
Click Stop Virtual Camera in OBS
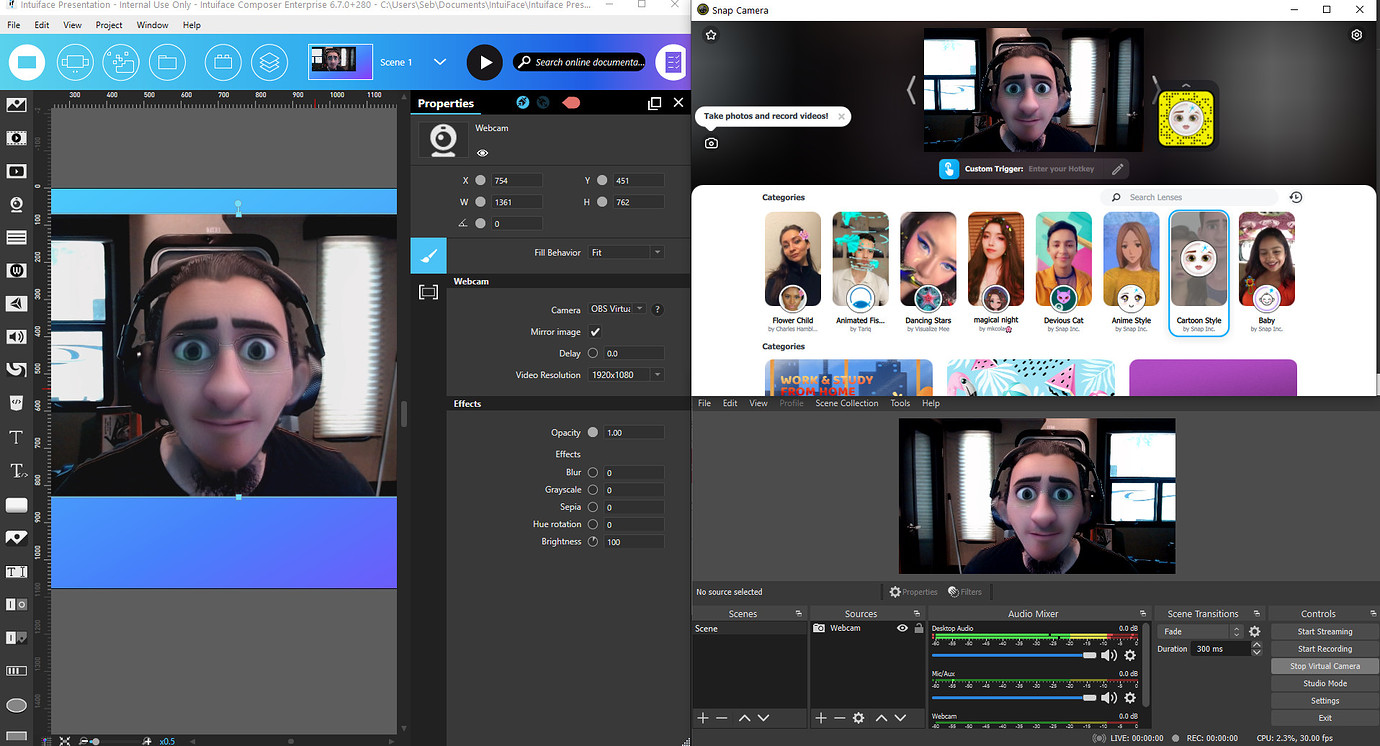1322,665
